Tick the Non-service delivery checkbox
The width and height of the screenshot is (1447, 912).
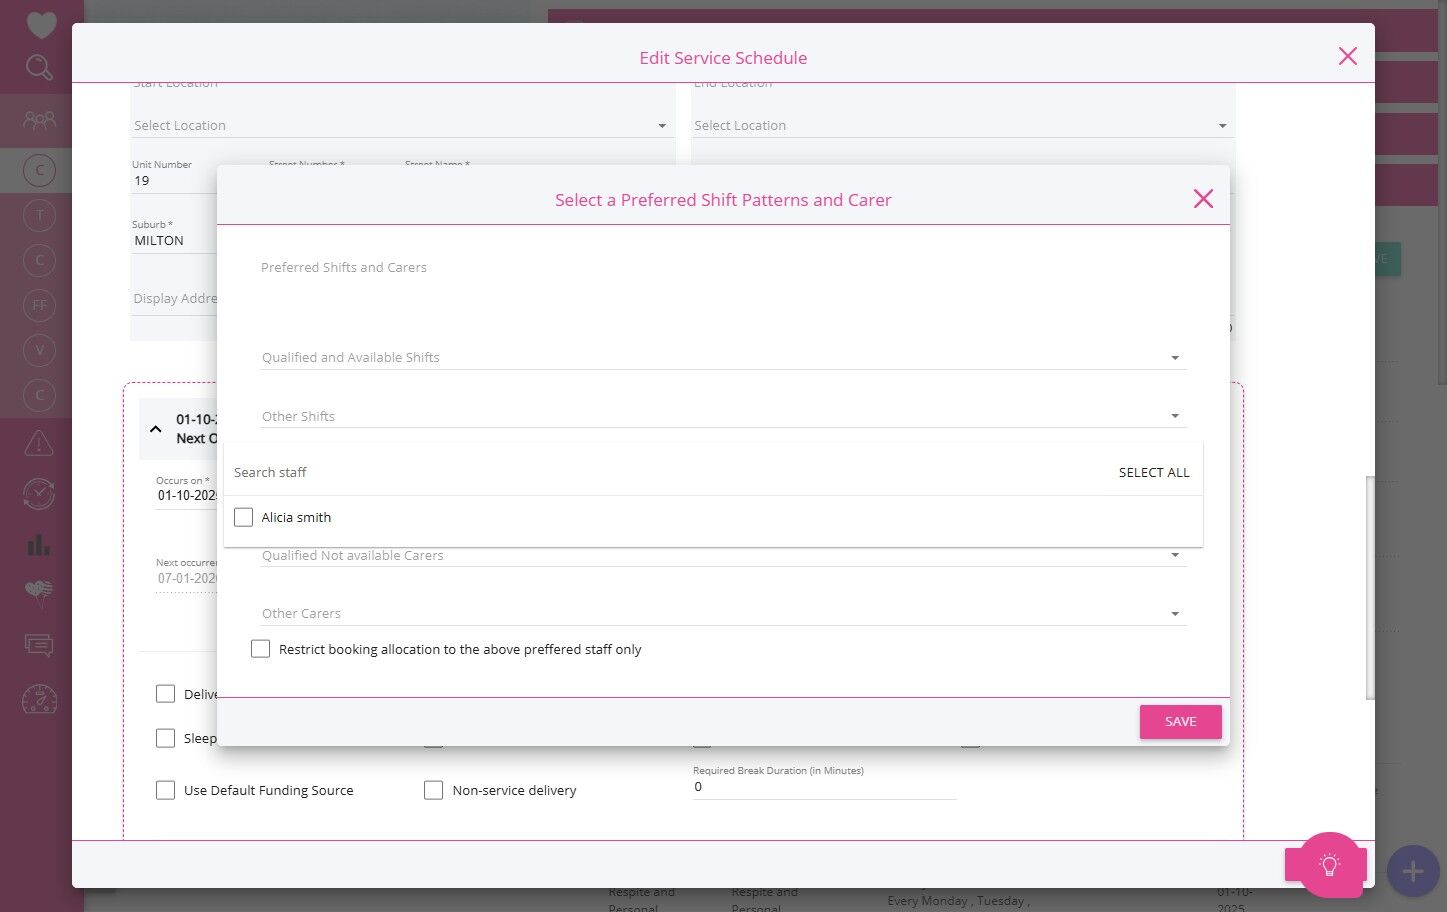[x=433, y=790]
